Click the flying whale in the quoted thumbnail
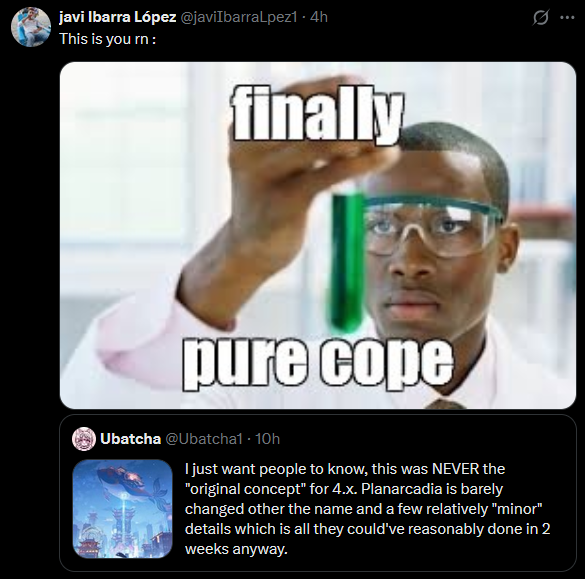The image size is (585, 579). pyautogui.click(x=125, y=480)
